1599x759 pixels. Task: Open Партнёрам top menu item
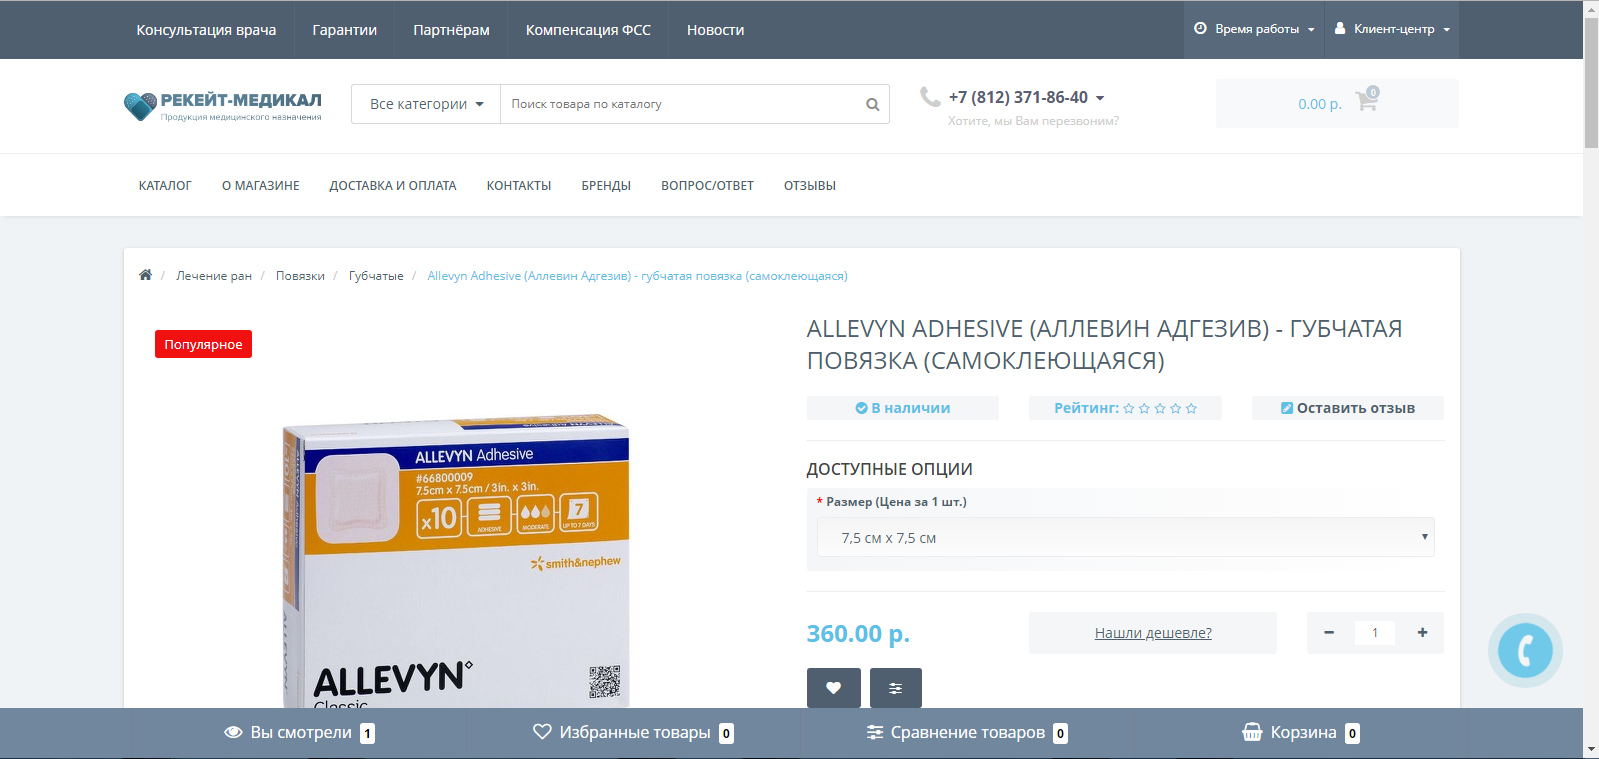[x=451, y=30]
